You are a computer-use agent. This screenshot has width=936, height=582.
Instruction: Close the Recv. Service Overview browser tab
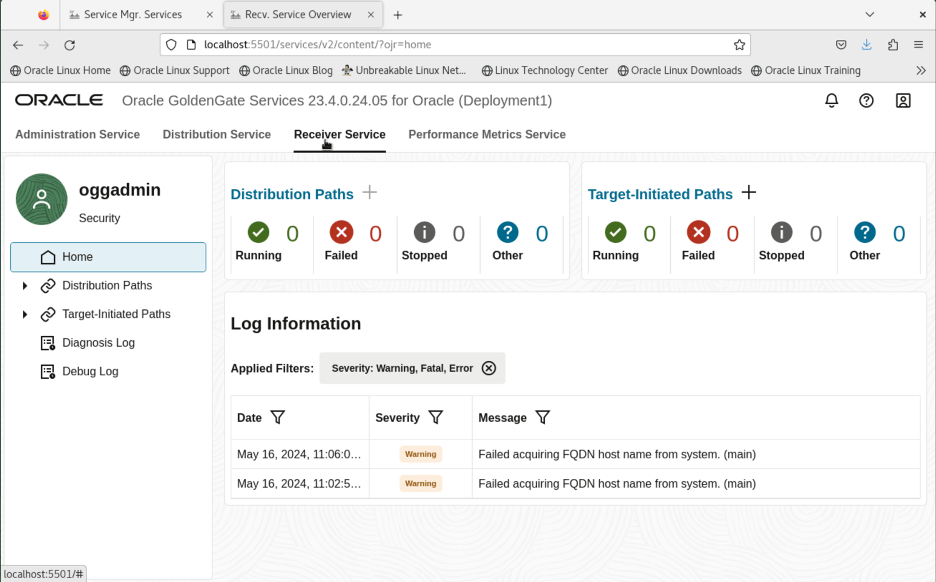[x=371, y=15]
